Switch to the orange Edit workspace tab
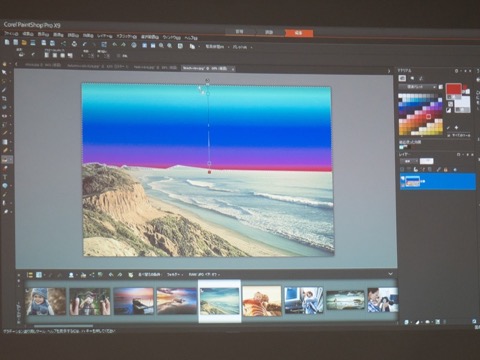 pos(299,33)
